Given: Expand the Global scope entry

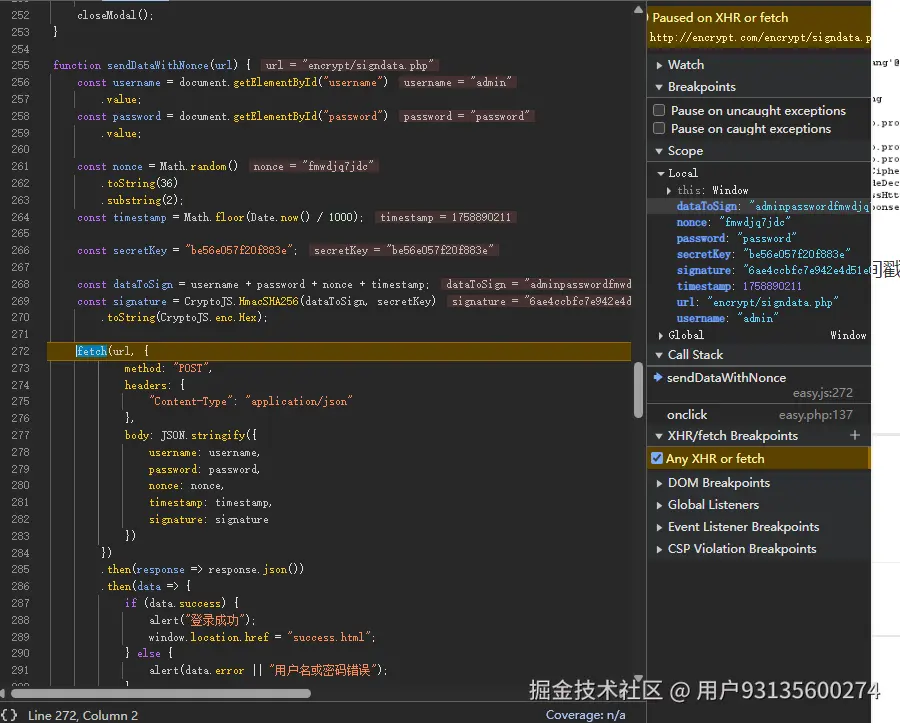Looking at the screenshot, I should (x=661, y=336).
